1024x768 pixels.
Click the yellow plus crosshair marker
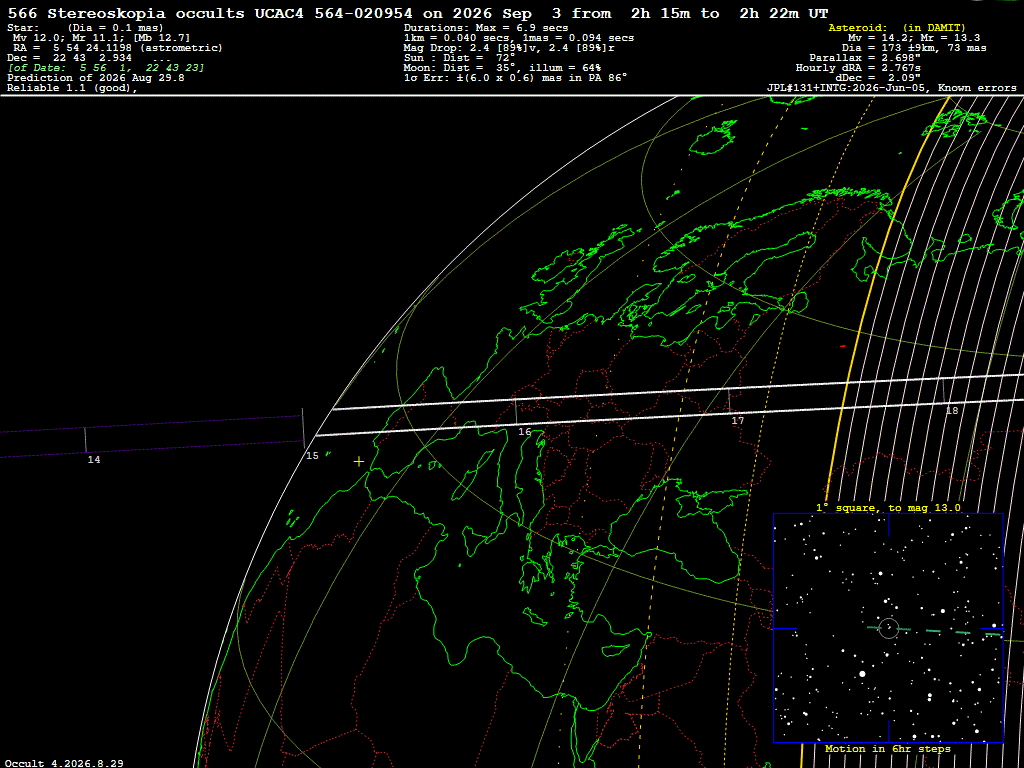(x=359, y=462)
